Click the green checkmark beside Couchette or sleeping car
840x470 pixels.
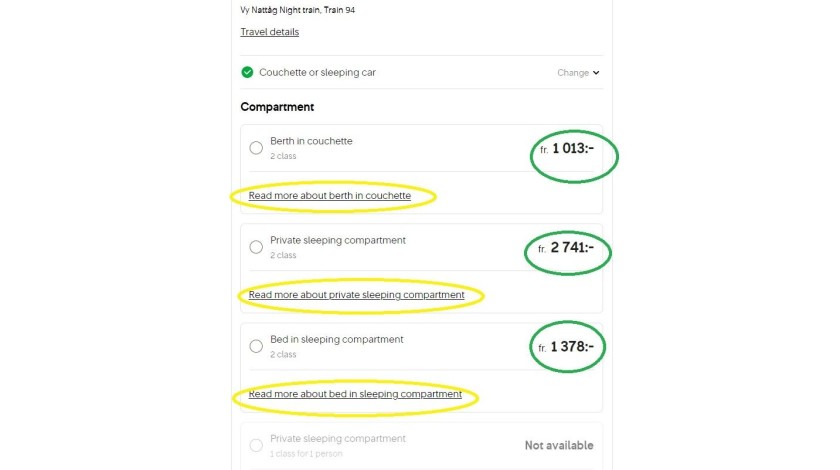pyautogui.click(x=247, y=72)
